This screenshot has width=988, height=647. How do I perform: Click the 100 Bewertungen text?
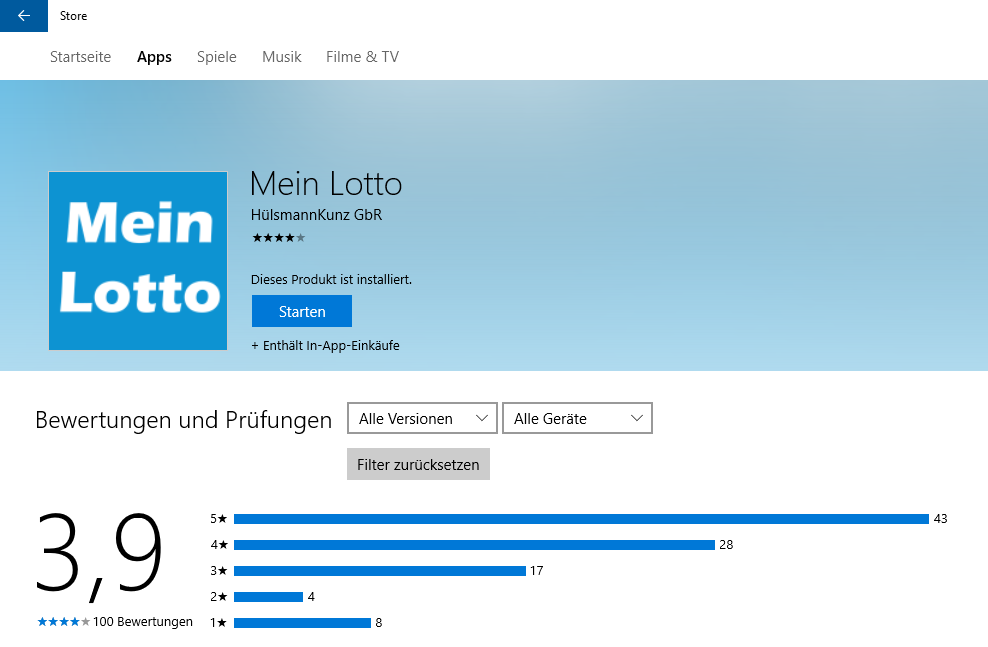coord(143,622)
